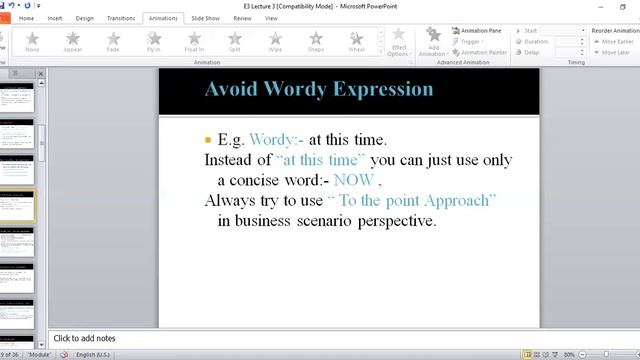Select the Animations ribbon tab

(163, 18)
